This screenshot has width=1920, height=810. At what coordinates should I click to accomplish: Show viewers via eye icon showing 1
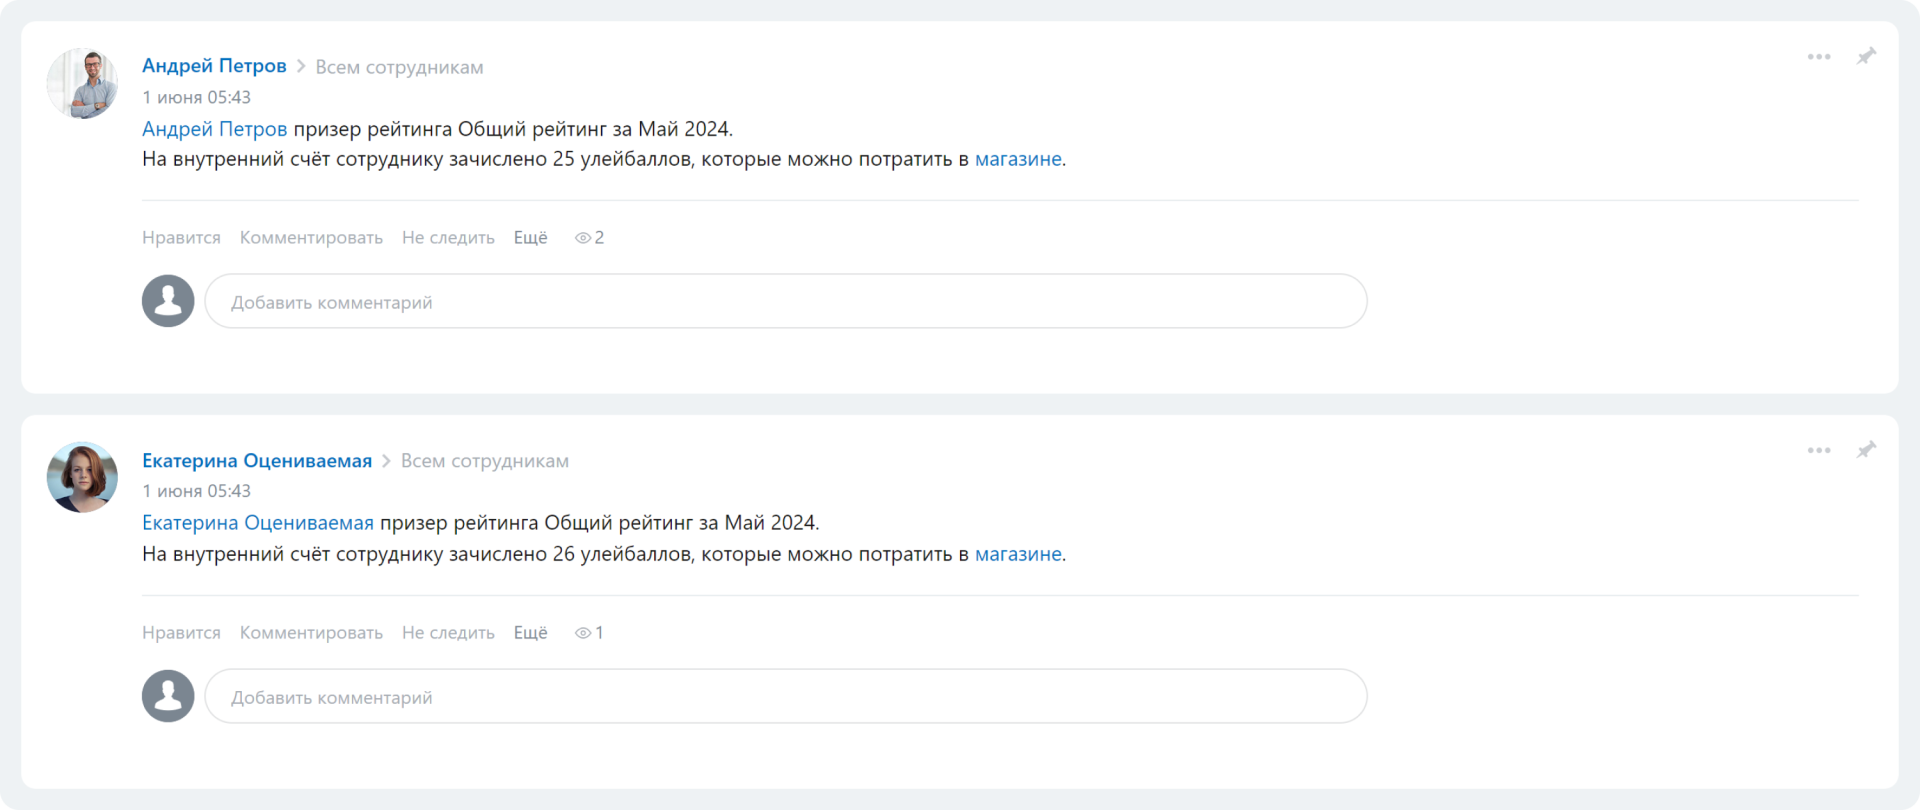click(x=589, y=633)
